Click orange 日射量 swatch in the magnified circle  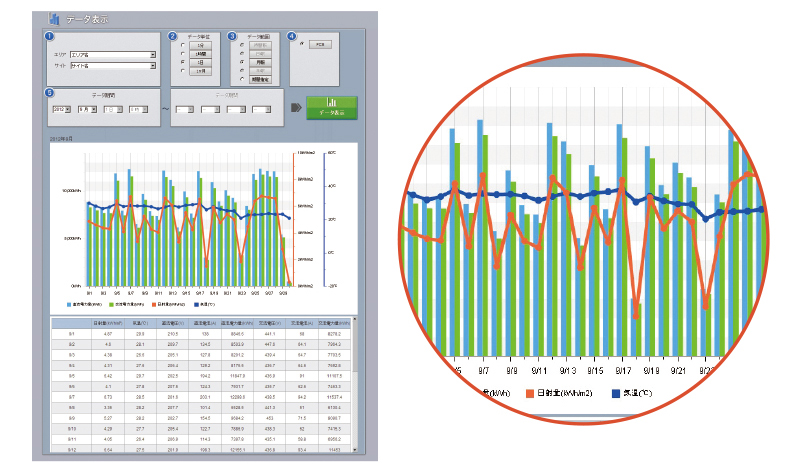point(530,393)
